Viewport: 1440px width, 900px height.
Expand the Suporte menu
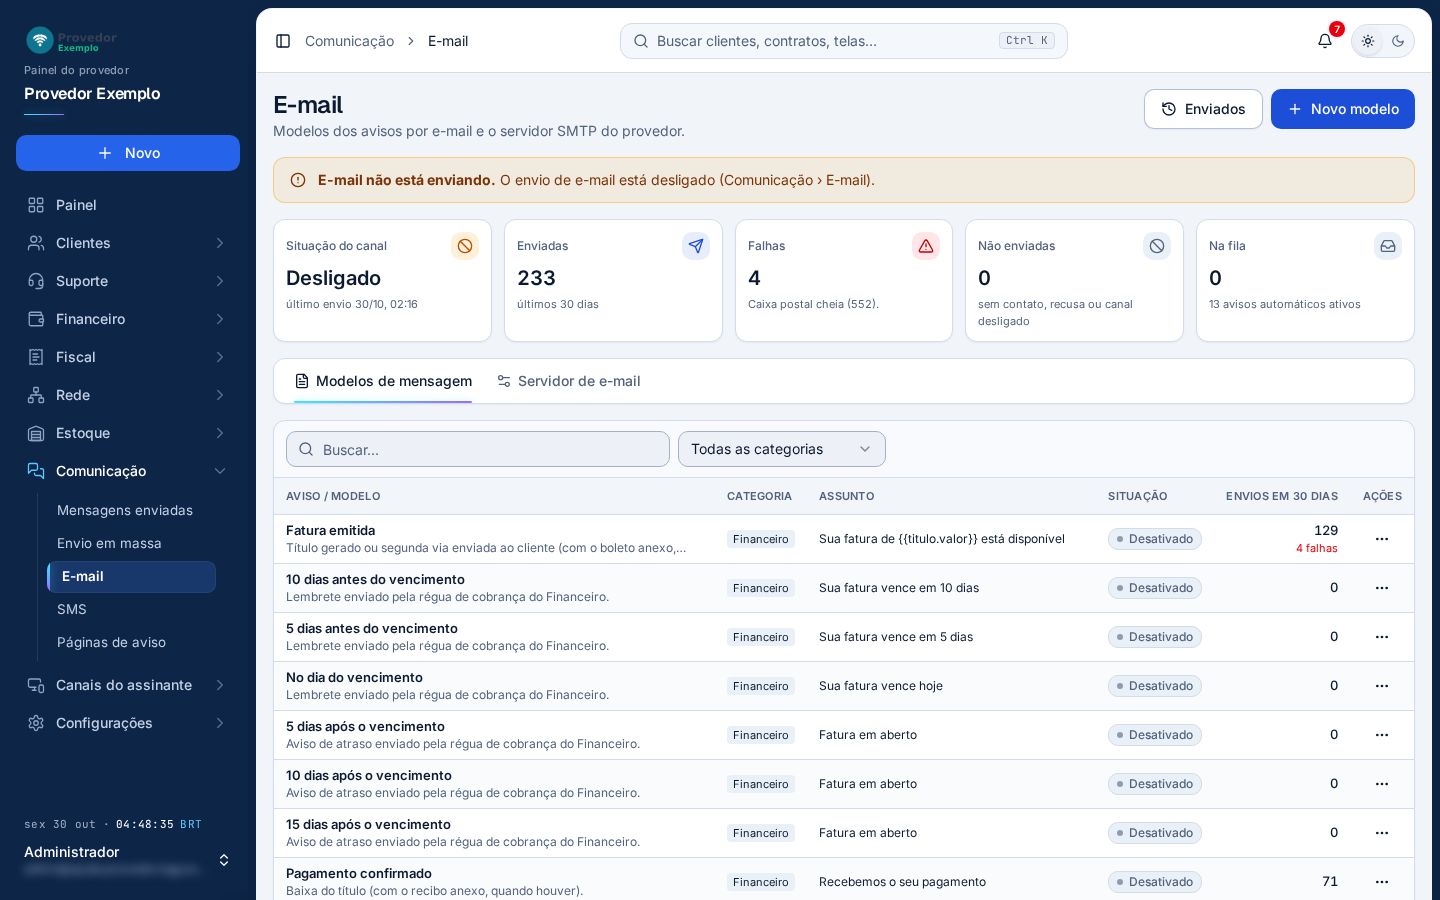(128, 281)
